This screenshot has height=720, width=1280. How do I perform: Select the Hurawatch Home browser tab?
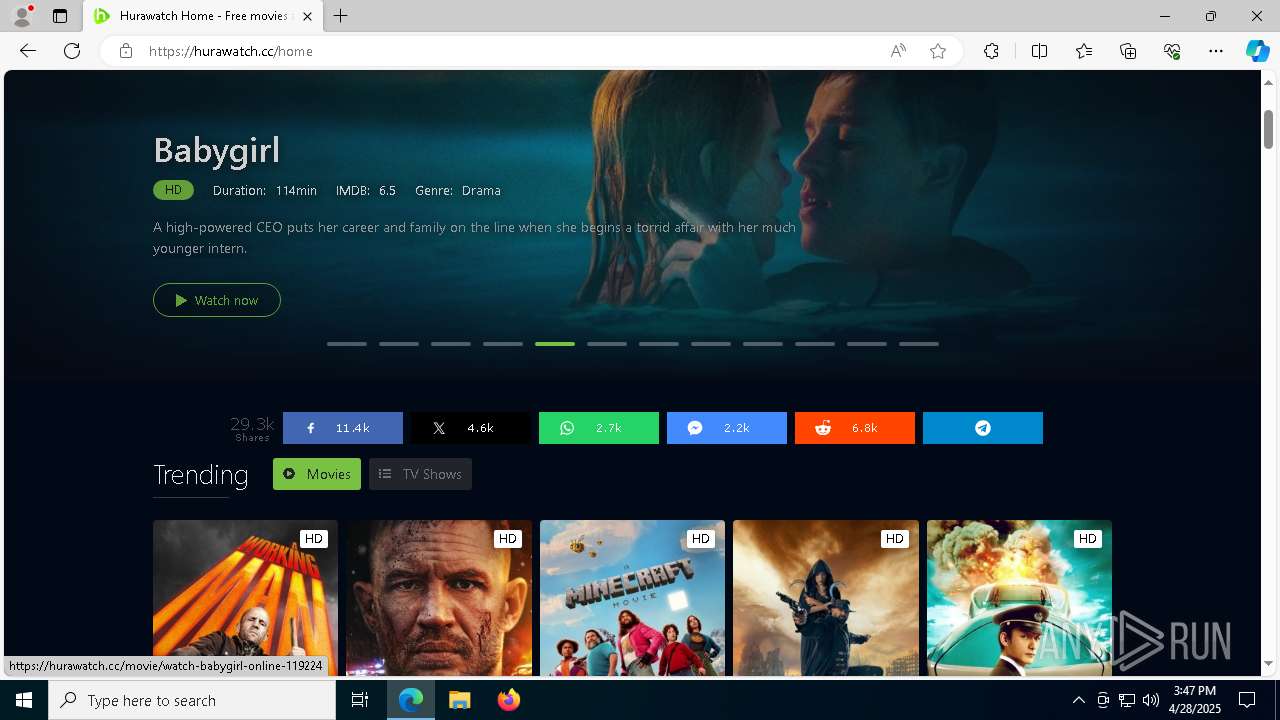point(203,16)
